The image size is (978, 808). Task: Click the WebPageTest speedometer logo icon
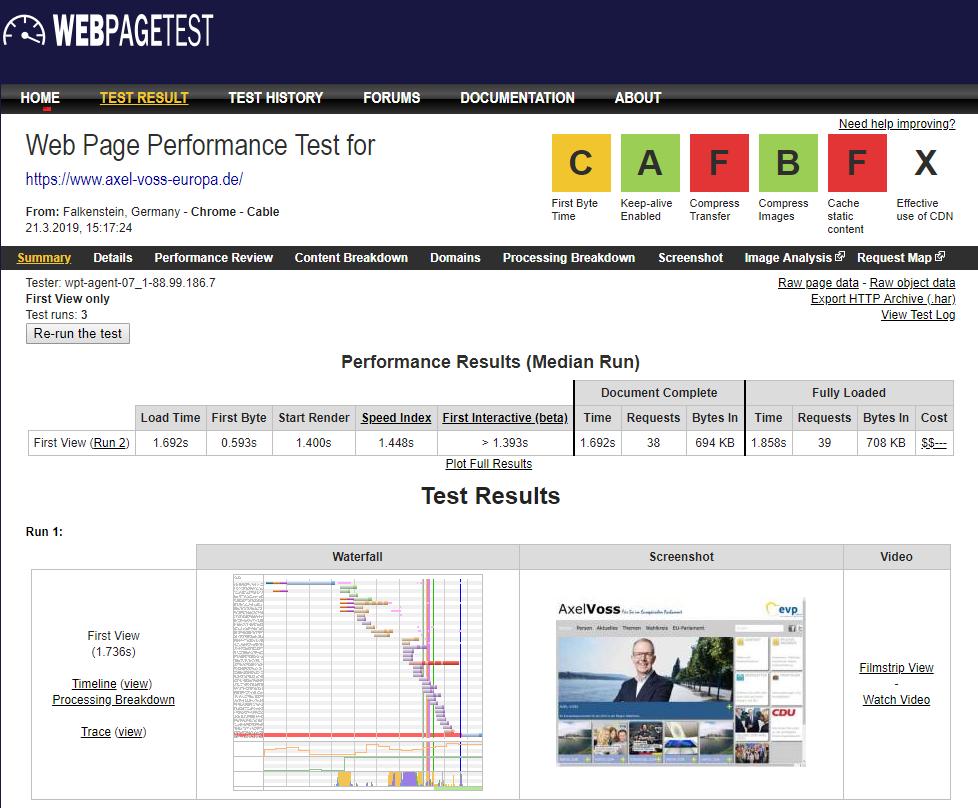[24, 29]
